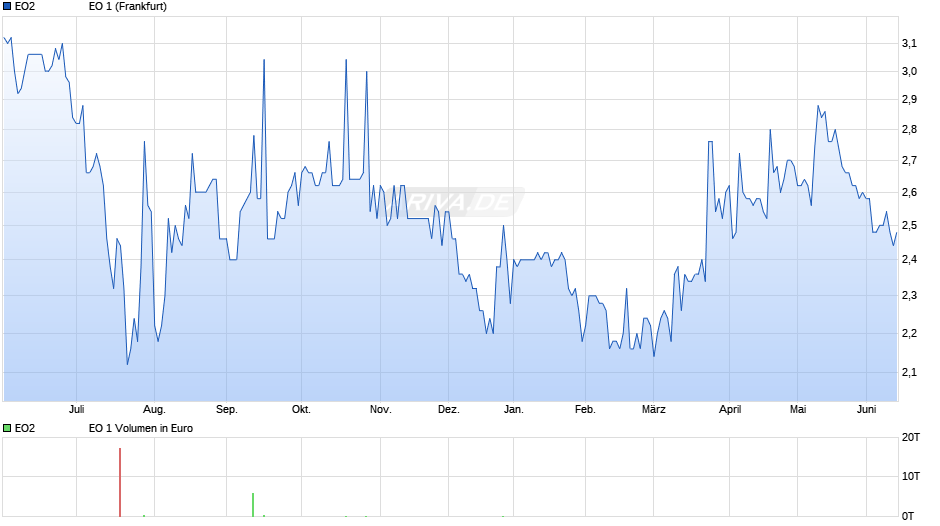Click the 2,7 price axis value
The height and width of the screenshot is (526, 940).
909,161
